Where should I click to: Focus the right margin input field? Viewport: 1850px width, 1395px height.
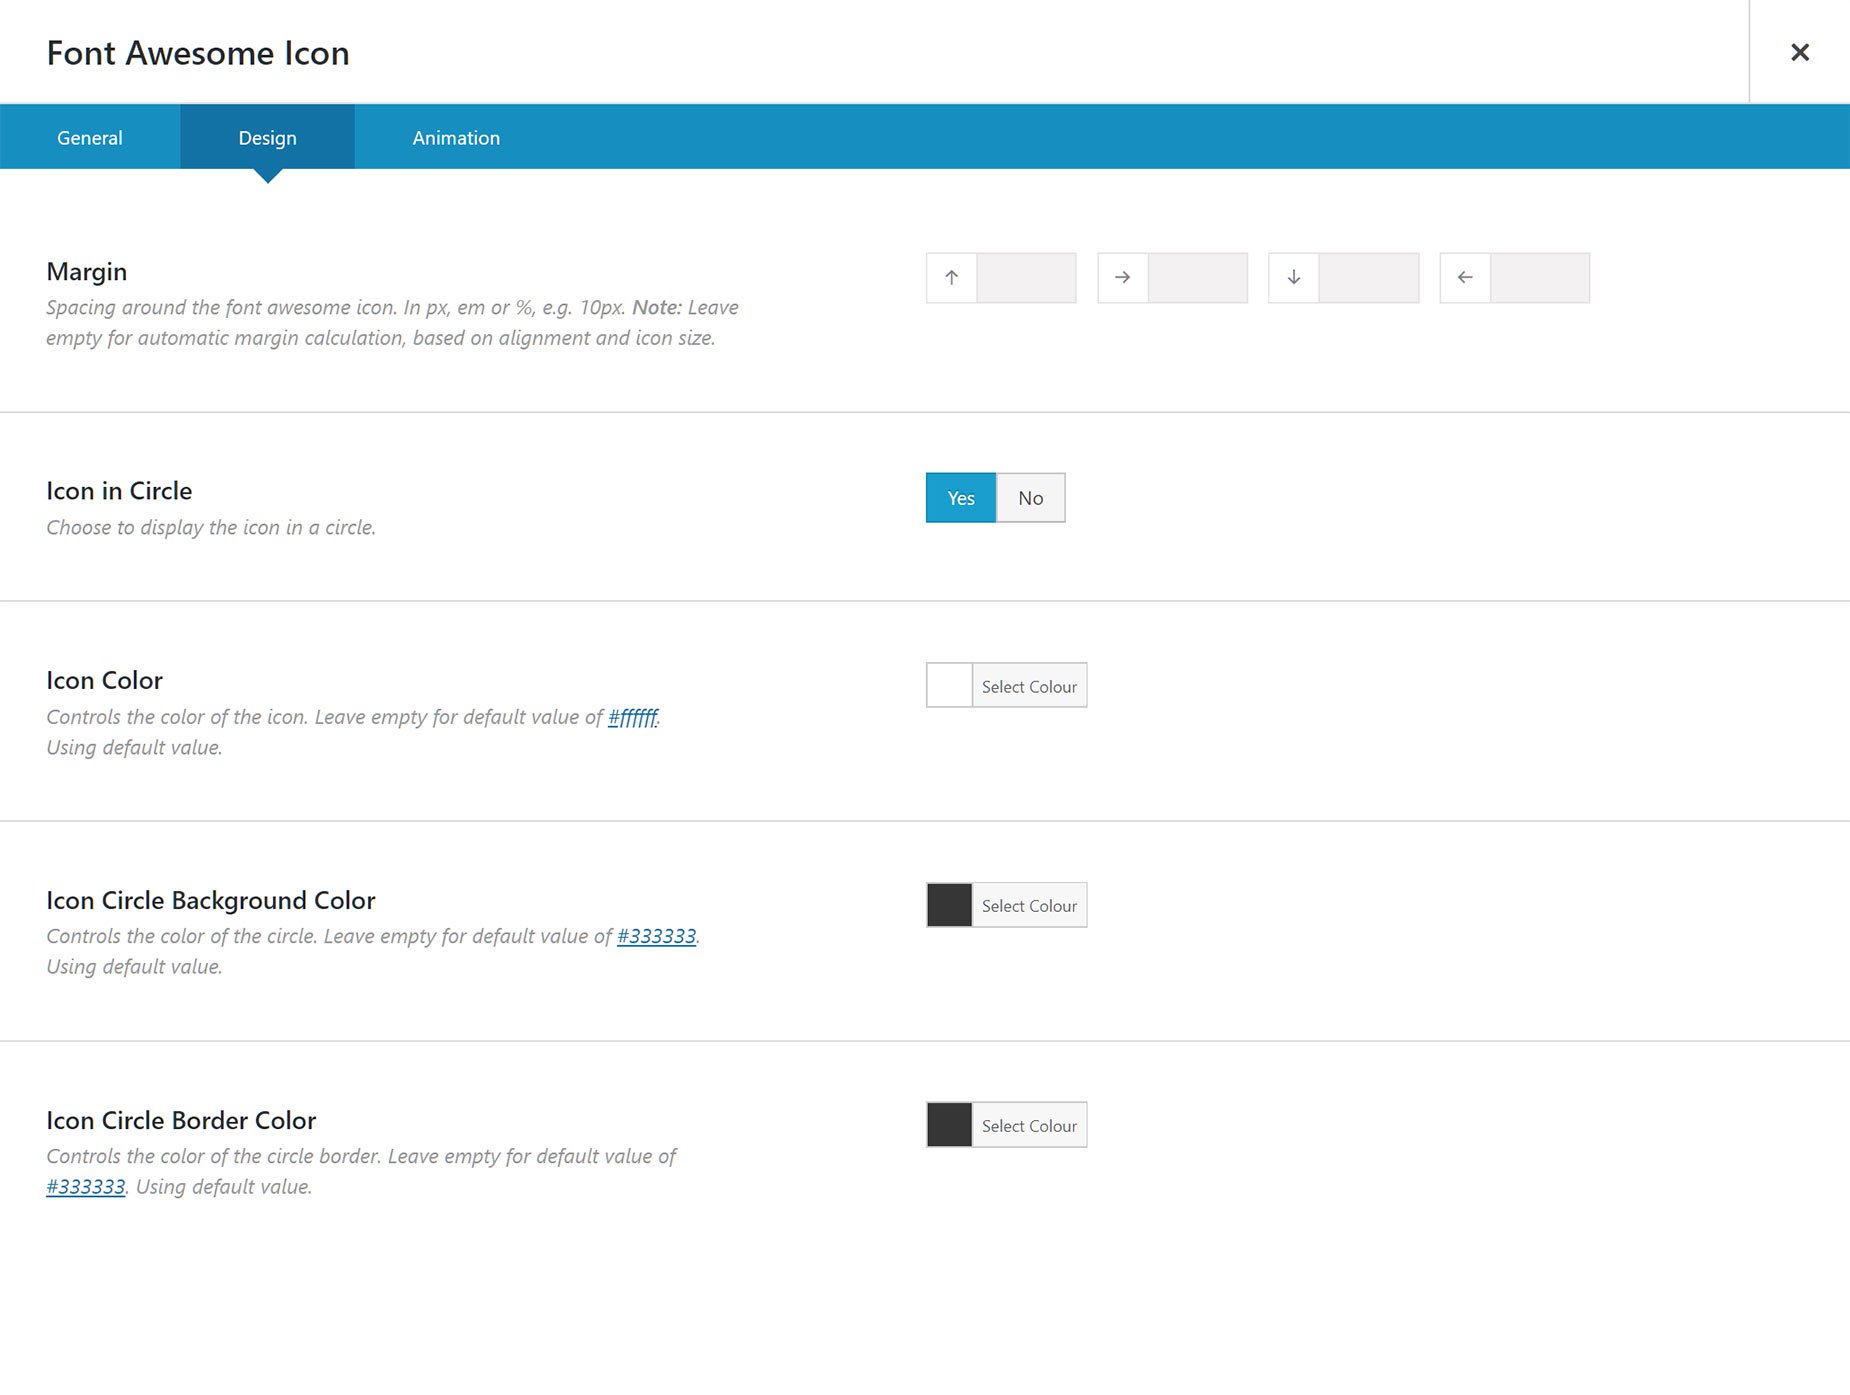(x=1198, y=277)
